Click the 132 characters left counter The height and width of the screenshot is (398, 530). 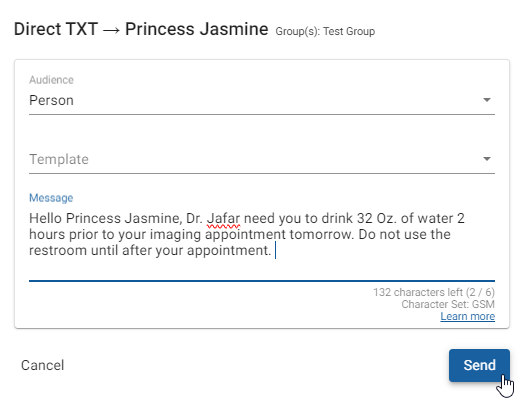tap(434, 292)
